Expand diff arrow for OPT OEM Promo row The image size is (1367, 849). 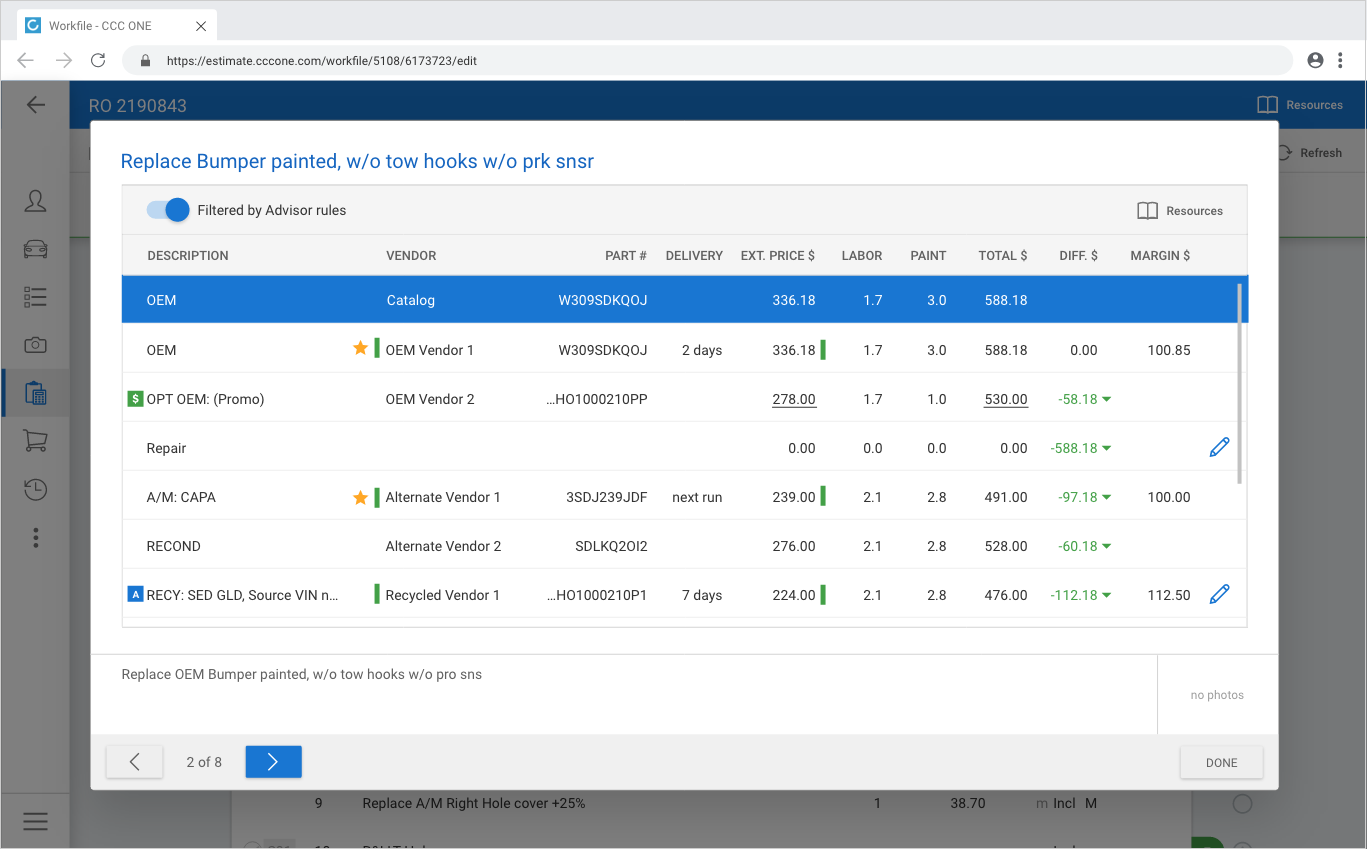point(1107,400)
